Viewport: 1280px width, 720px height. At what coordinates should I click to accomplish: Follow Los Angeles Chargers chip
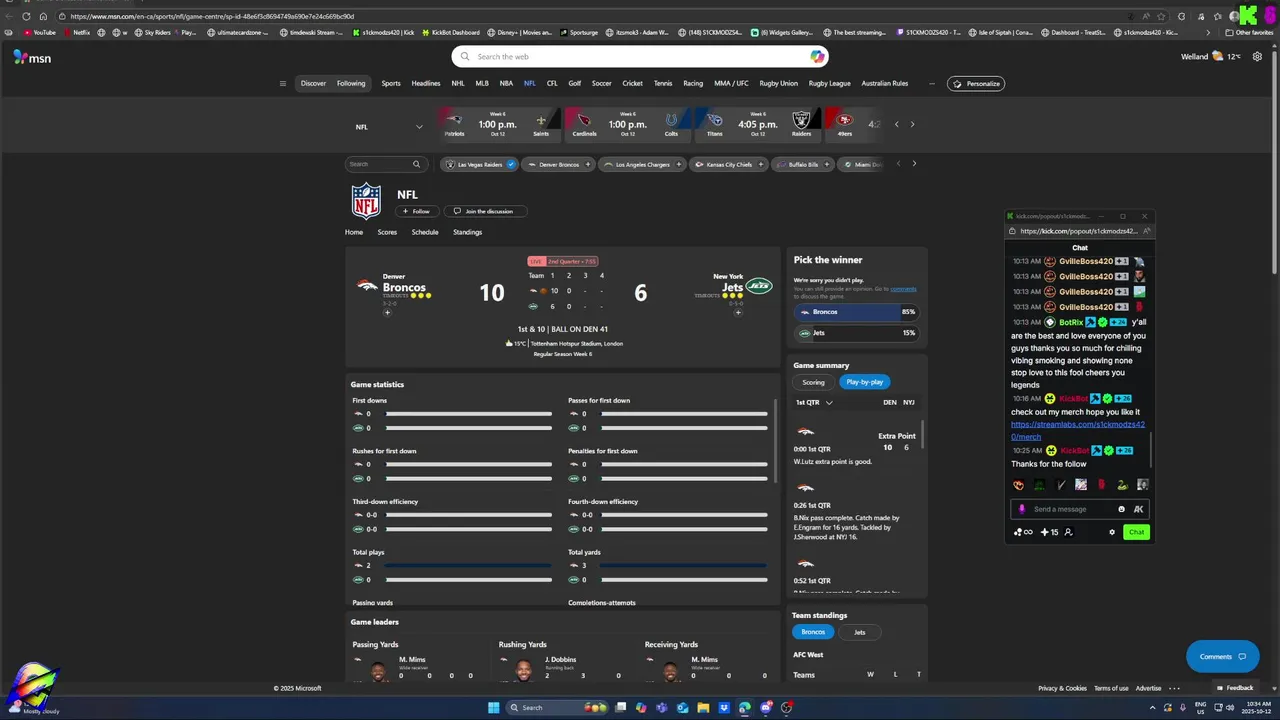point(678,164)
